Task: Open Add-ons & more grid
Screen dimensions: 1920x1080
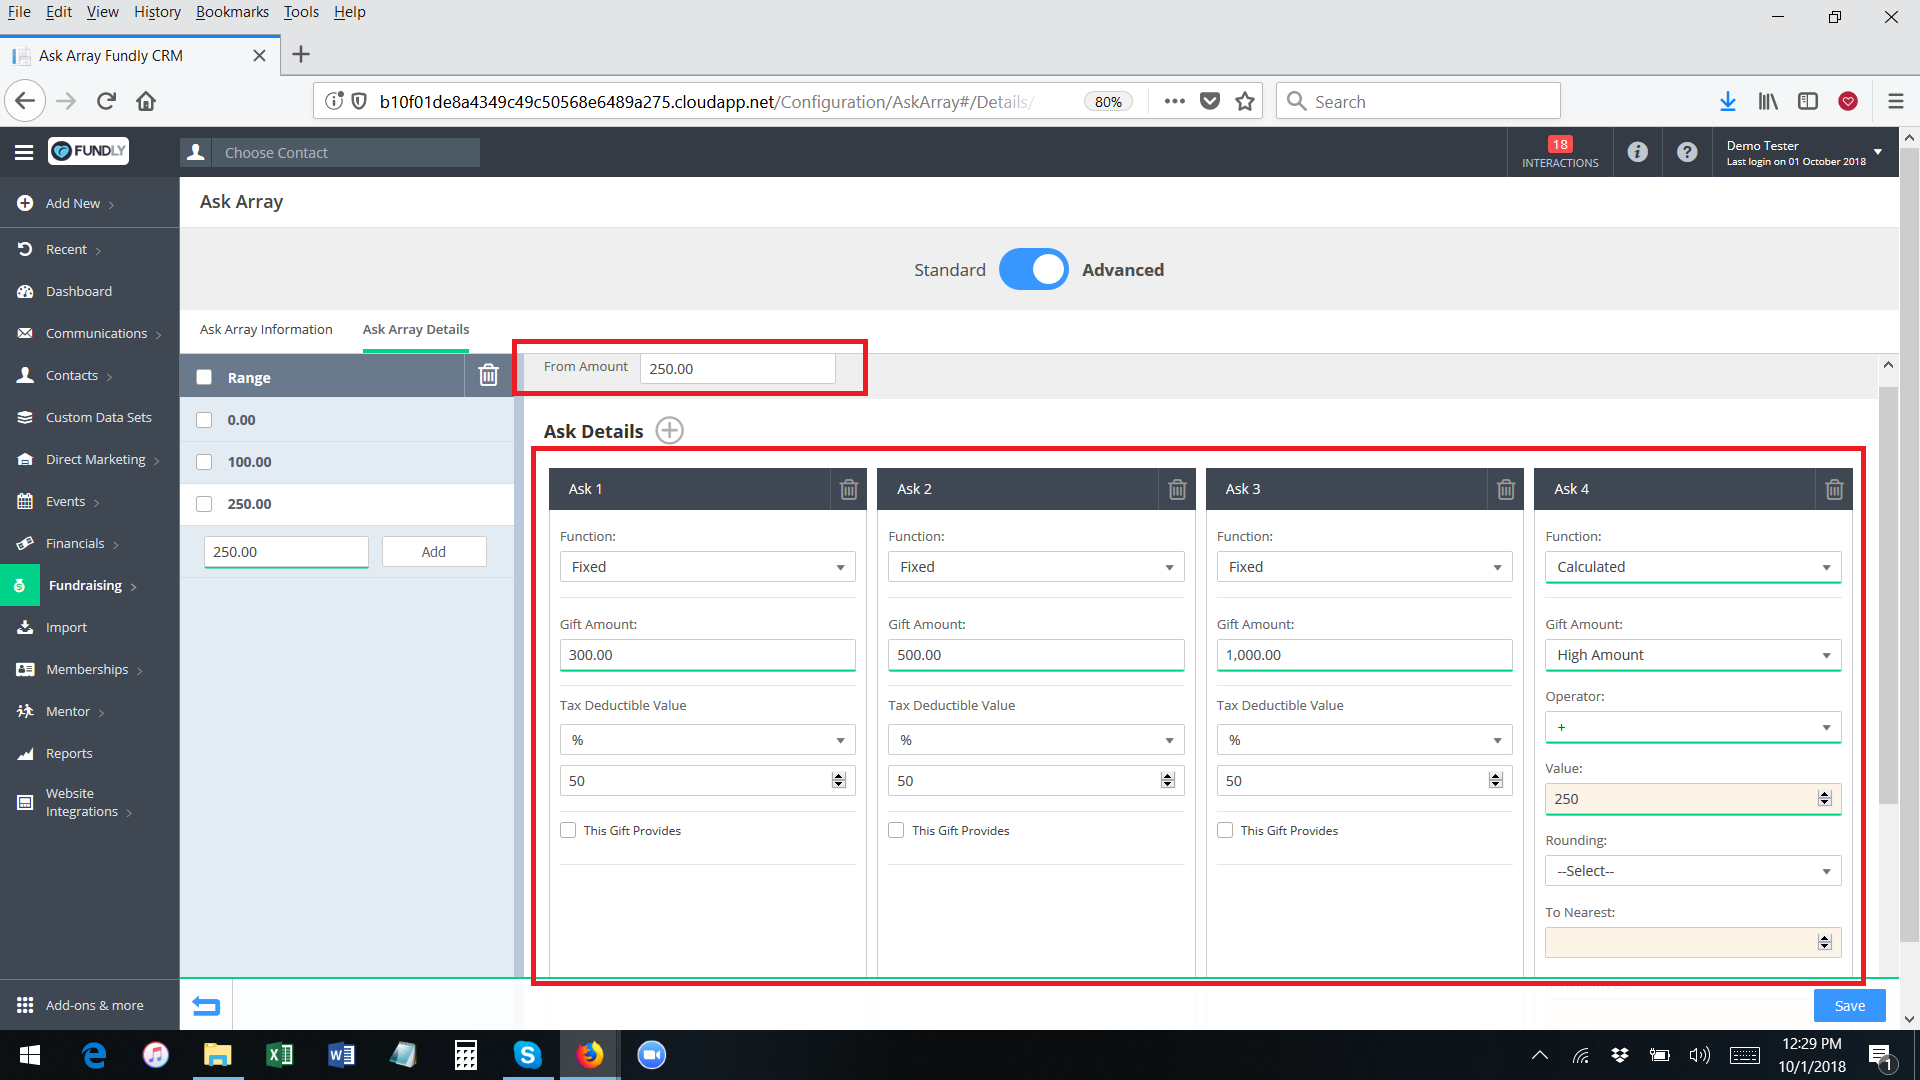Action: click(25, 1005)
